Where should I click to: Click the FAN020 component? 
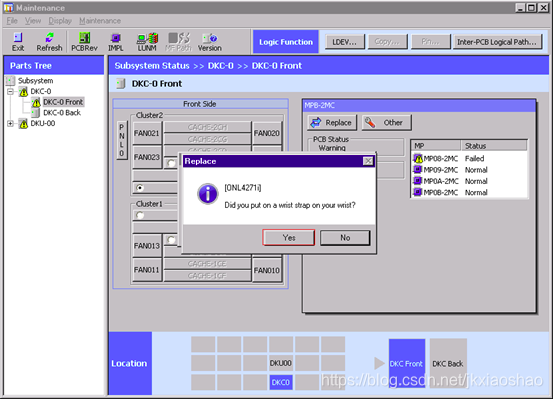click(x=267, y=133)
